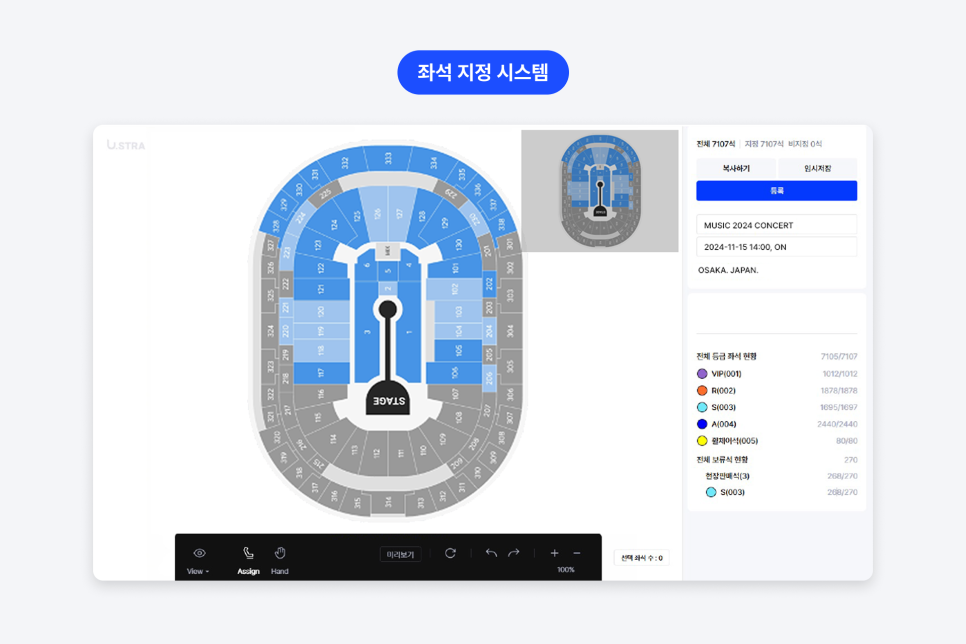Select the purple VIP(001) grade swatch

(702, 374)
